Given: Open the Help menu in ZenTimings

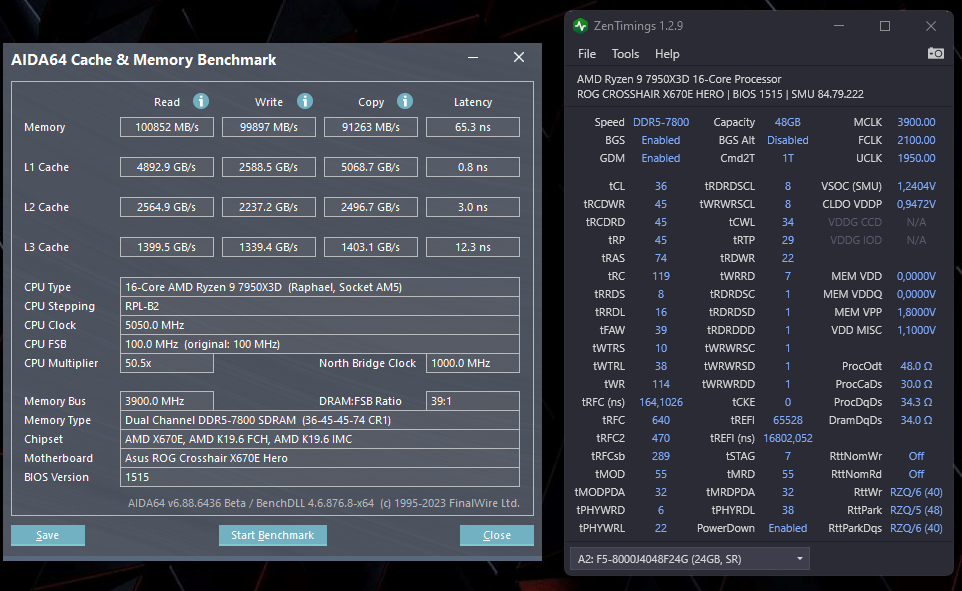Looking at the screenshot, I should coord(667,54).
